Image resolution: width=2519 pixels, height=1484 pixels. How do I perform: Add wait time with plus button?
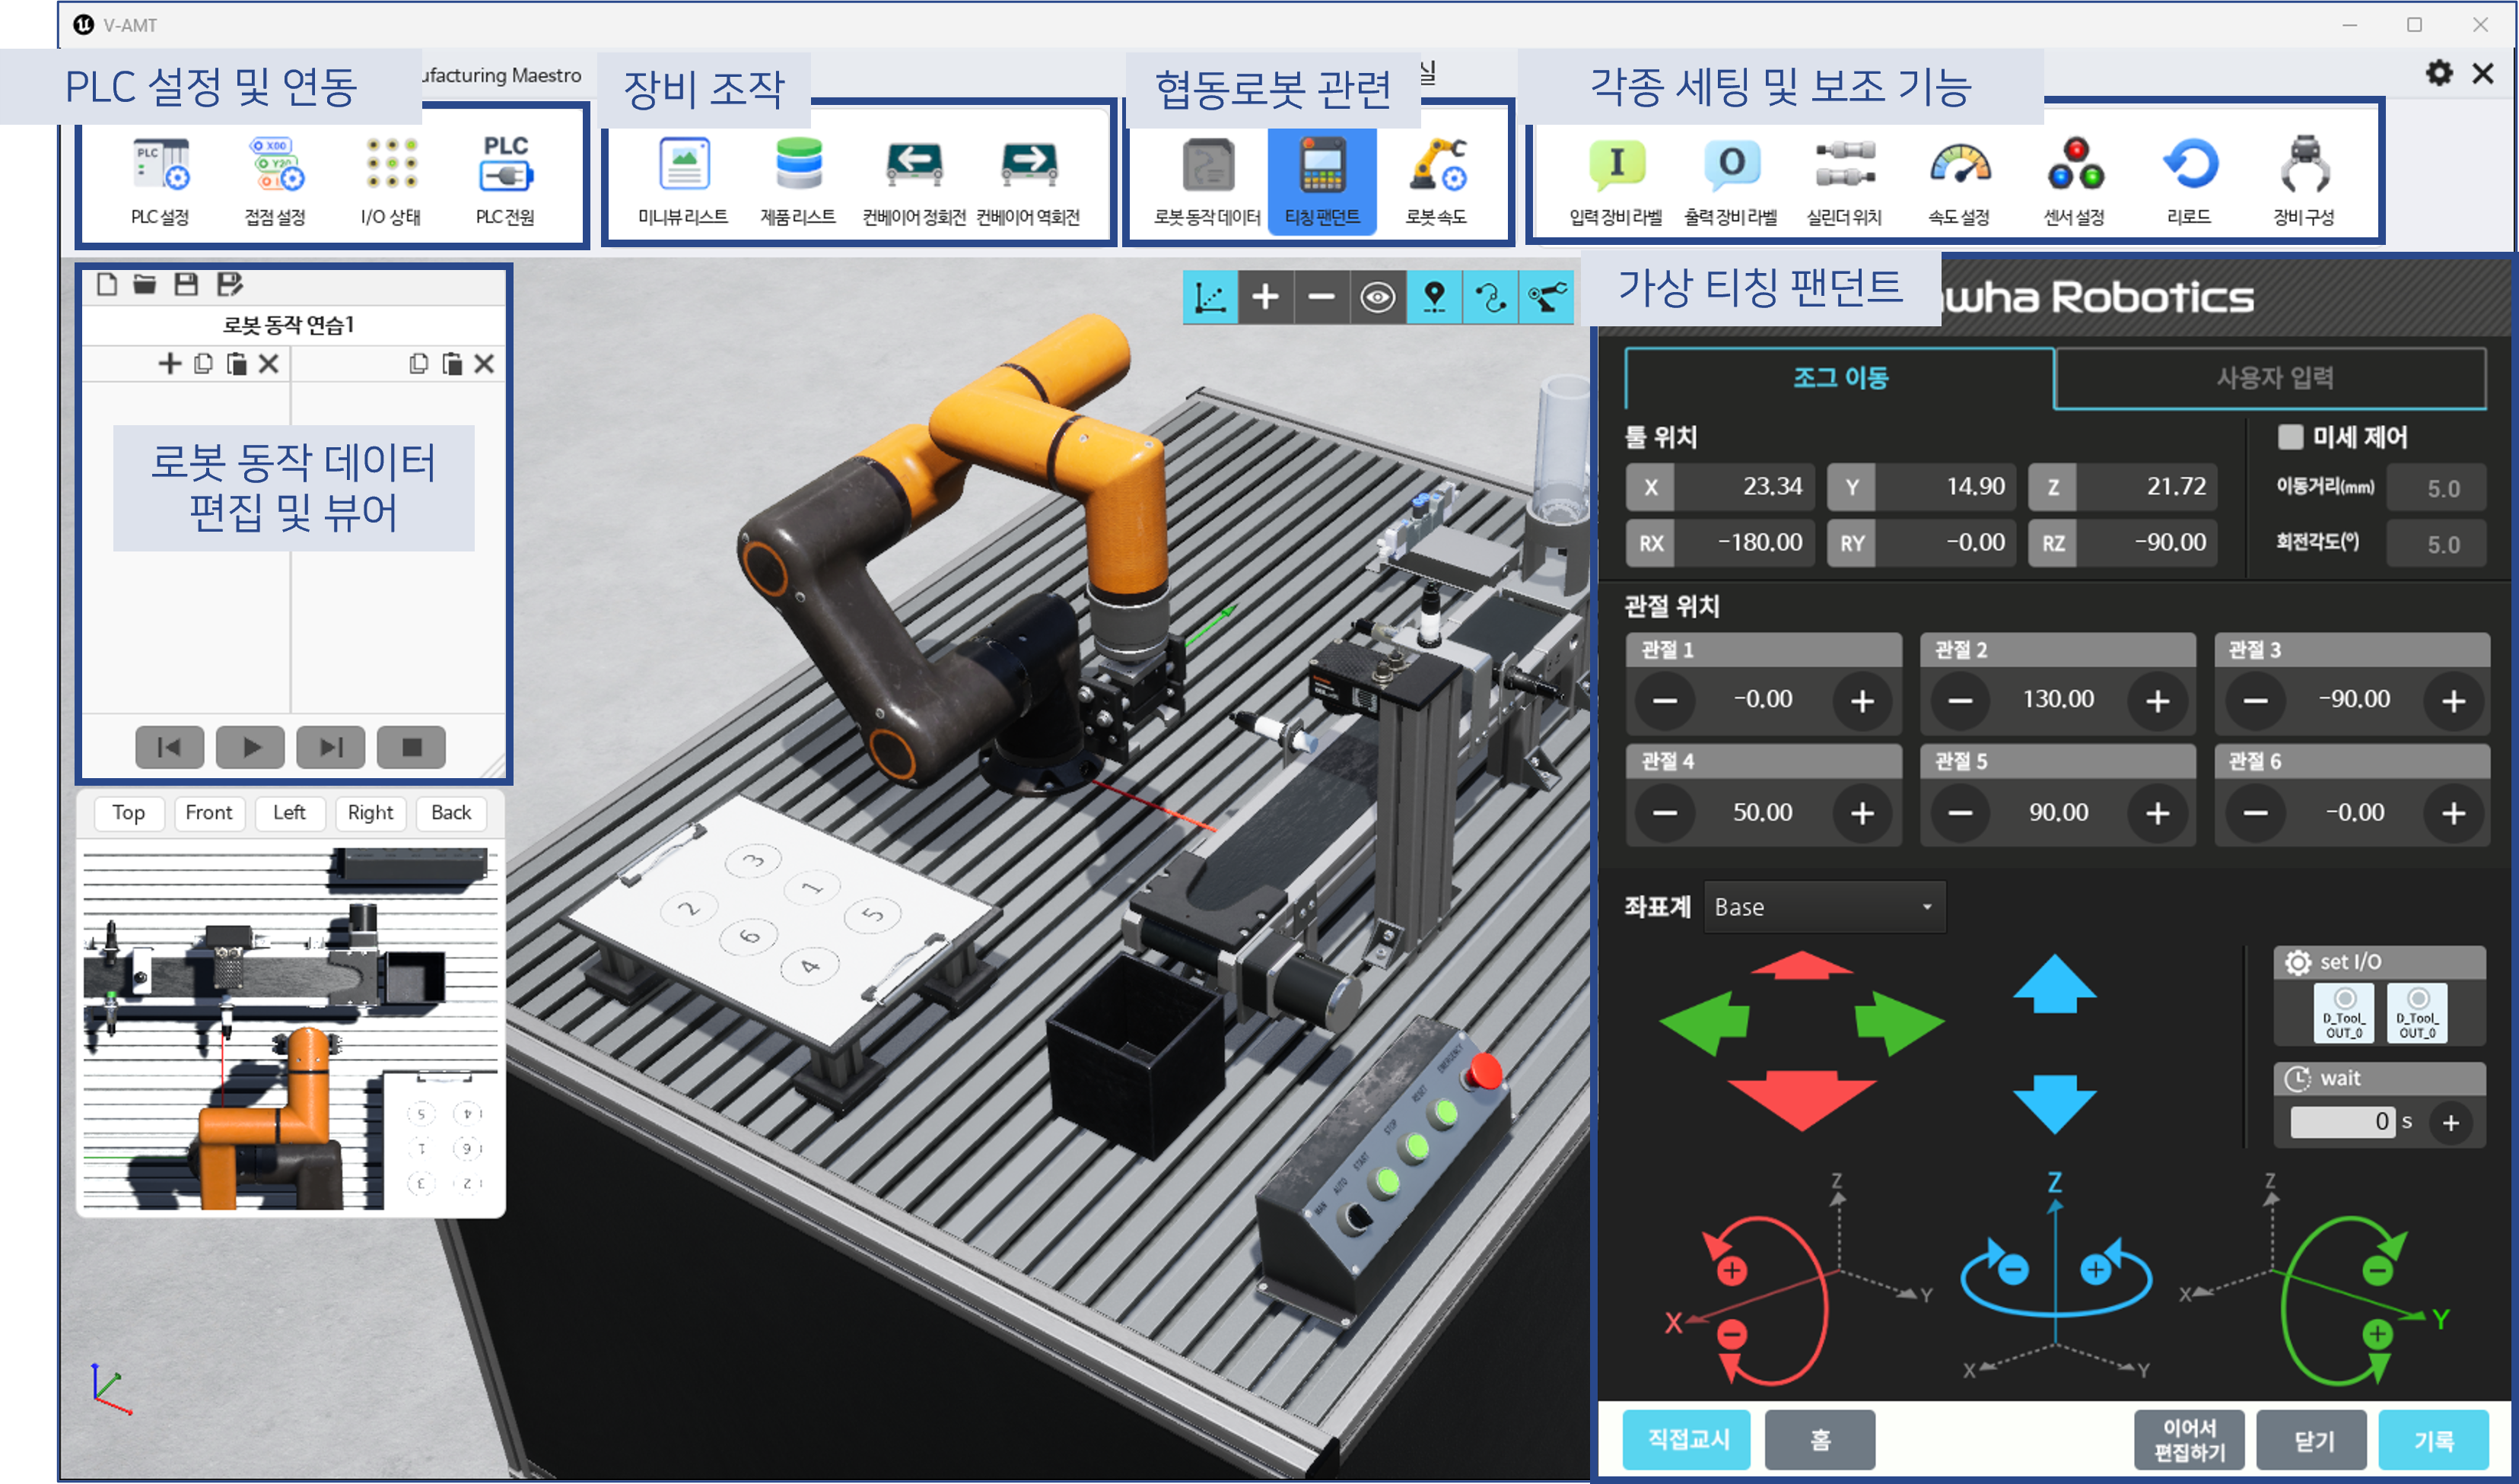[2451, 1123]
